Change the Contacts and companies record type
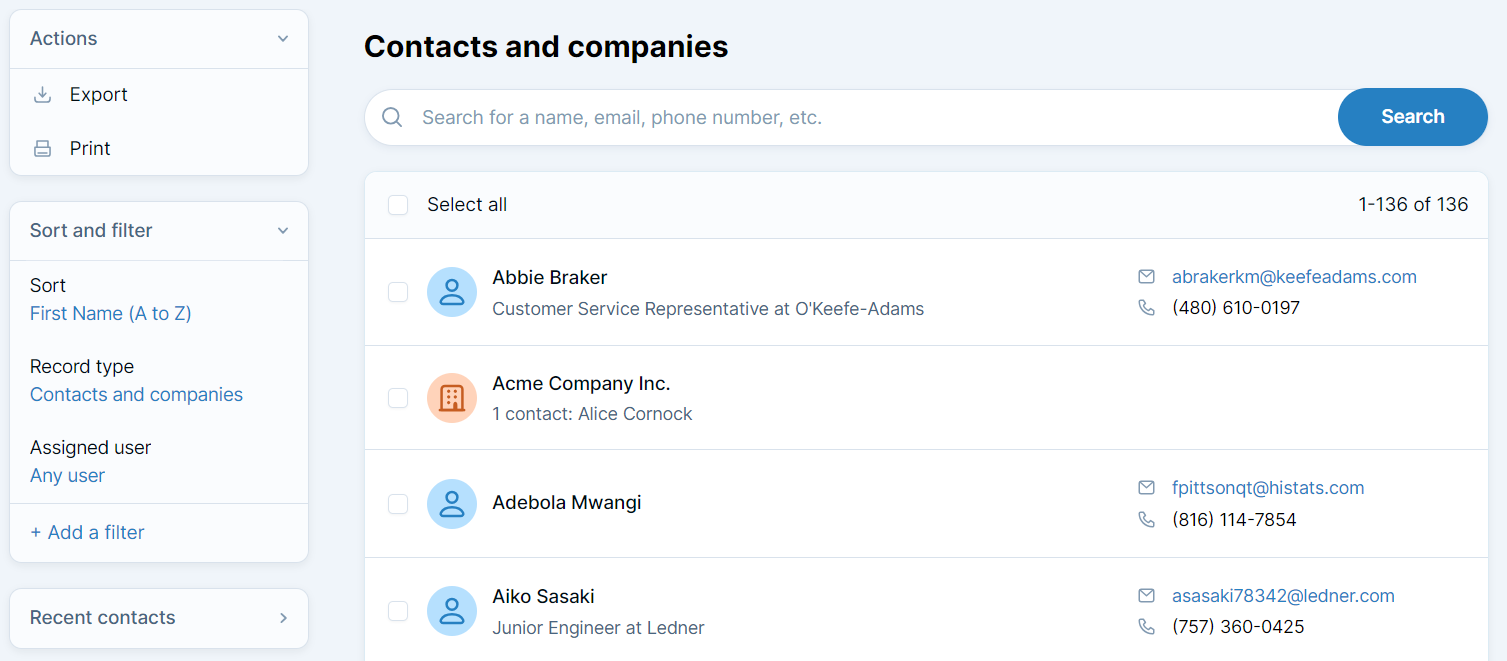Image resolution: width=1507 pixels, height=661 pixels. pos(136,395)
